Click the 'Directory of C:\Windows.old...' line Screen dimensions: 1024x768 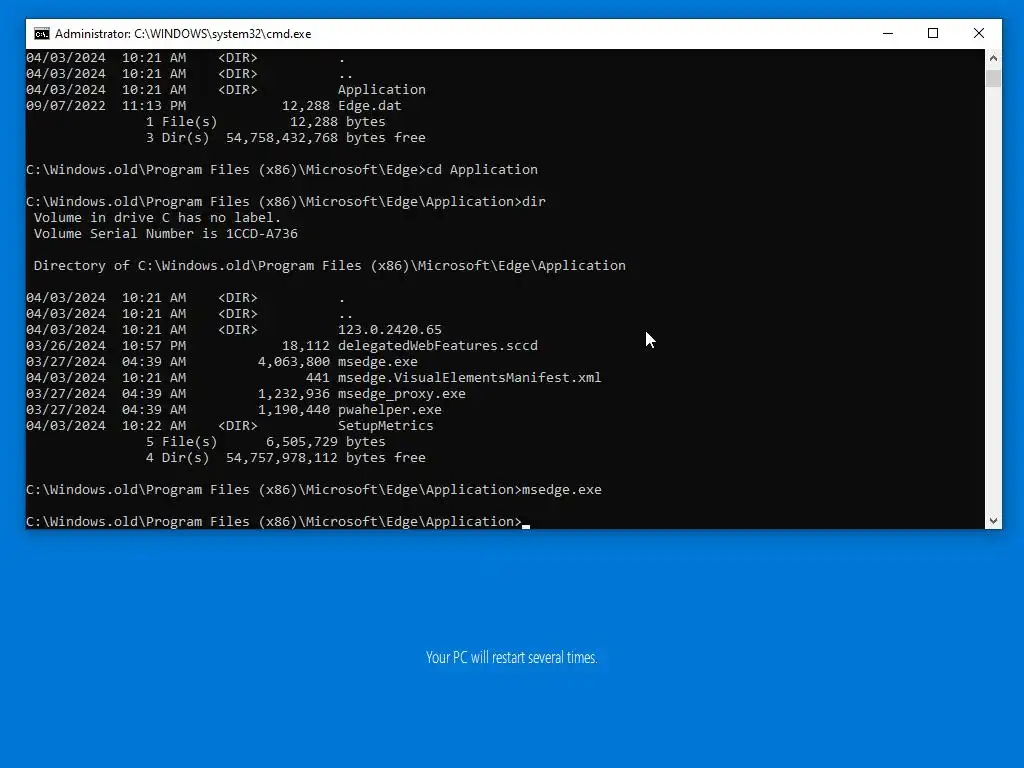(330, 266)
